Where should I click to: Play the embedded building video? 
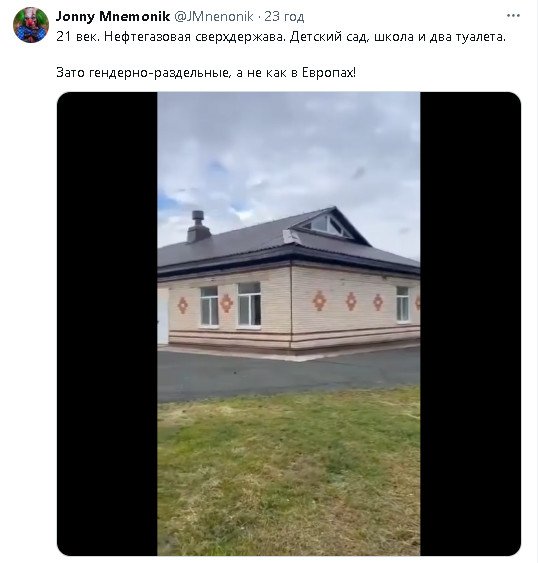click(289, 324)
